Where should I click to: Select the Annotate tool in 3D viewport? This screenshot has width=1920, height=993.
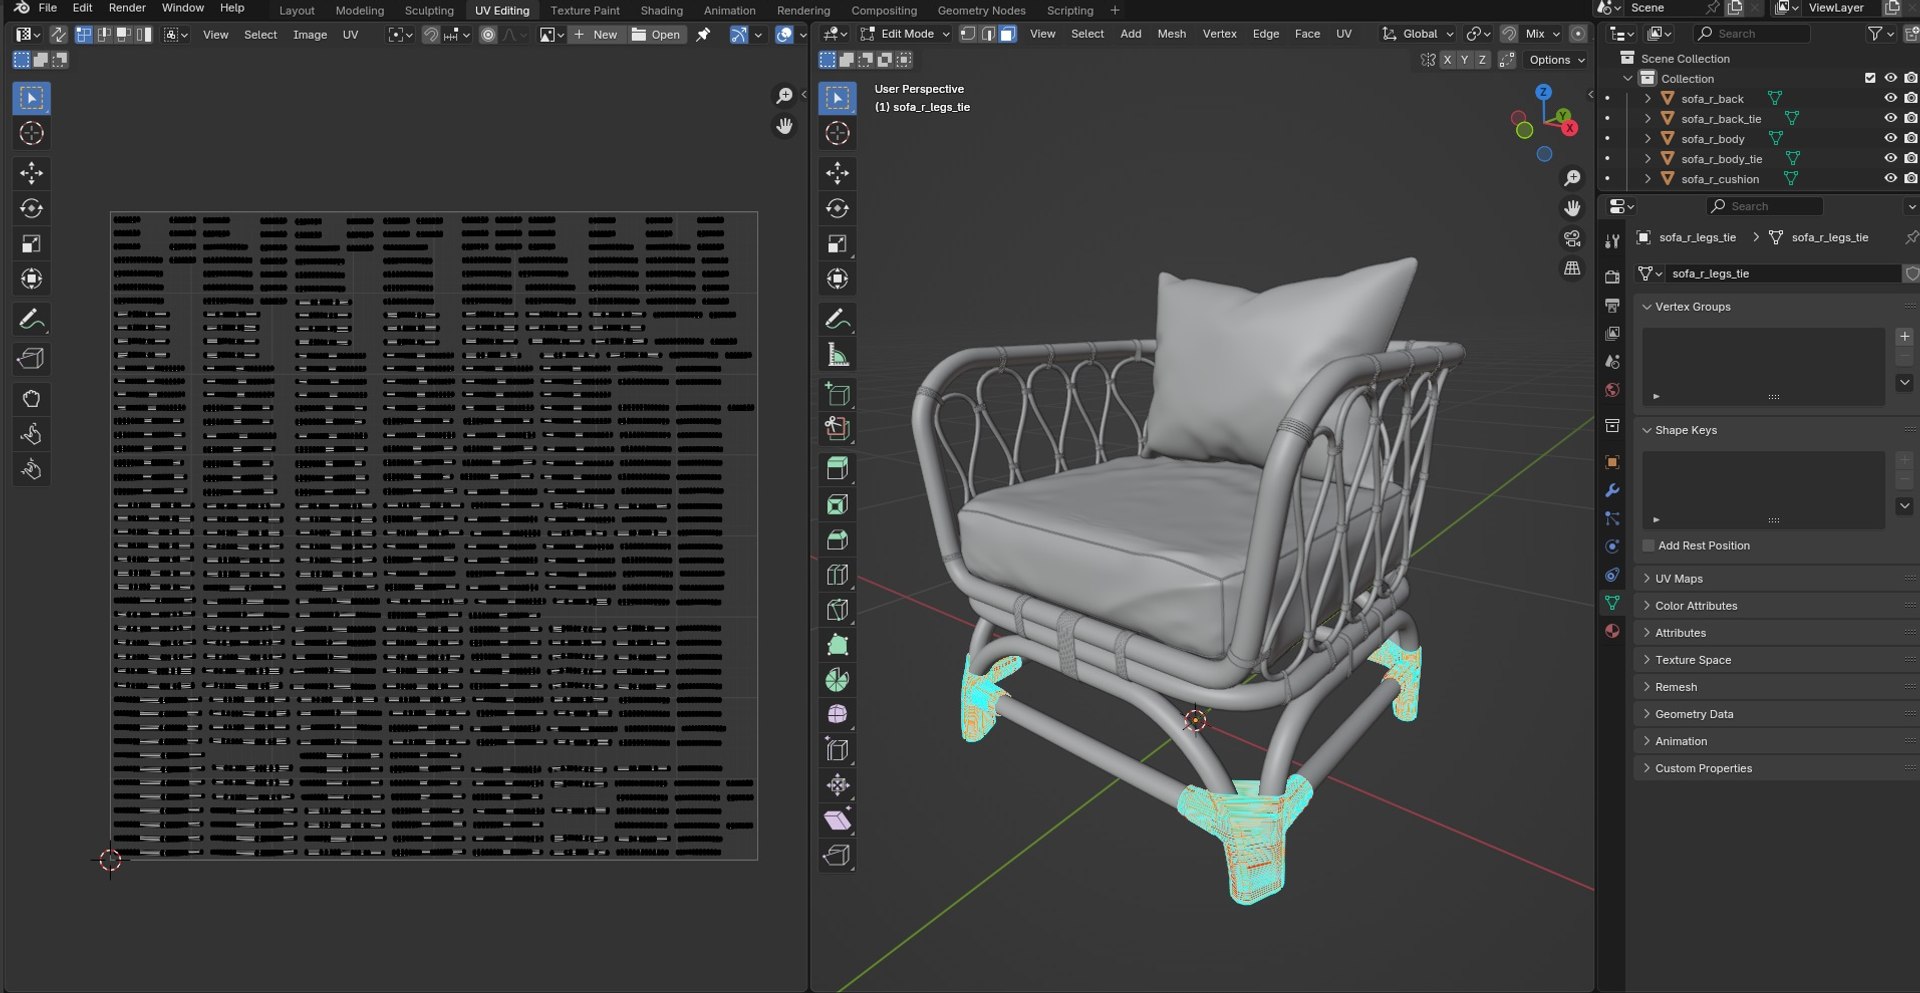tap(838, 320)
